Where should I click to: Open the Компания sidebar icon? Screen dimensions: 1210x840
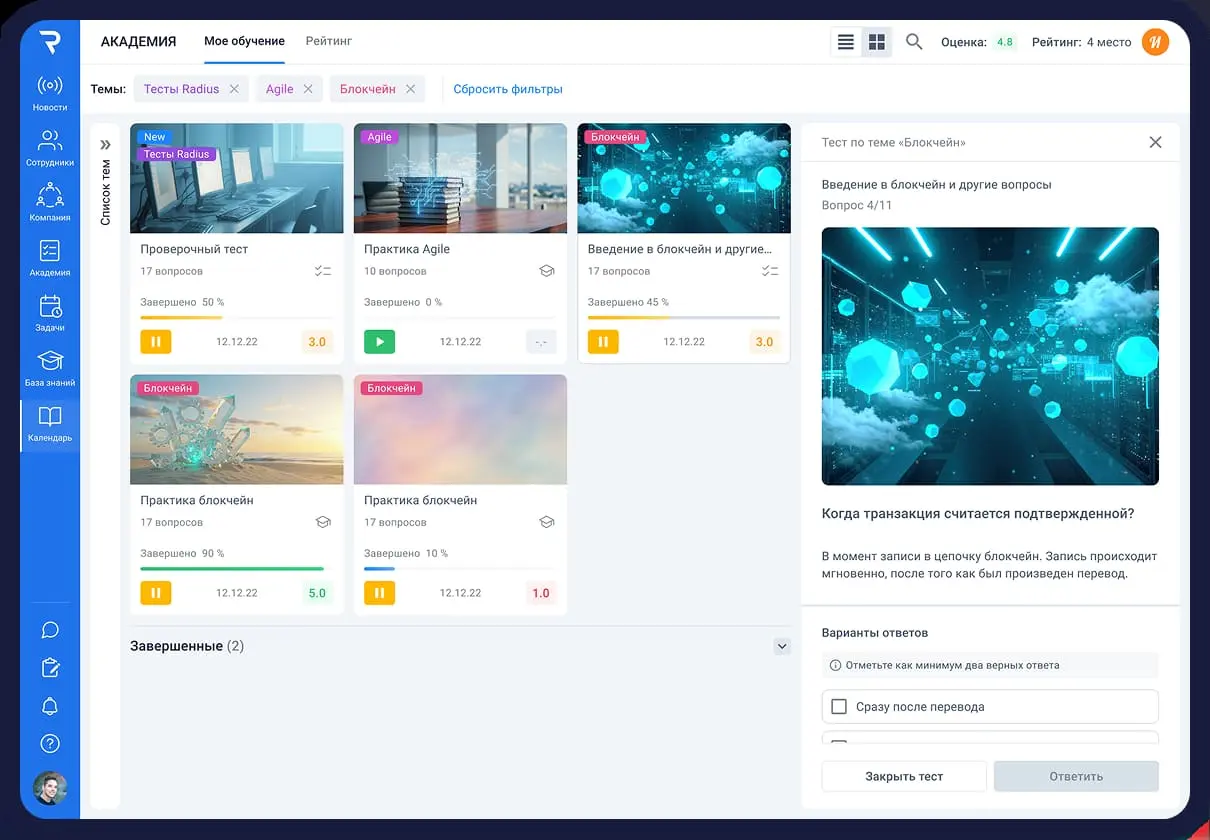pos(50,203)
